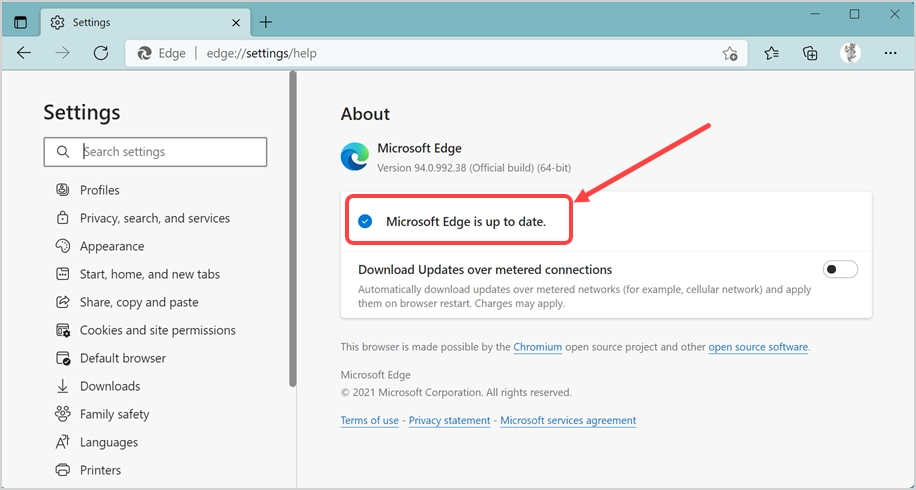Click the Chromium link

coord(537,347)
